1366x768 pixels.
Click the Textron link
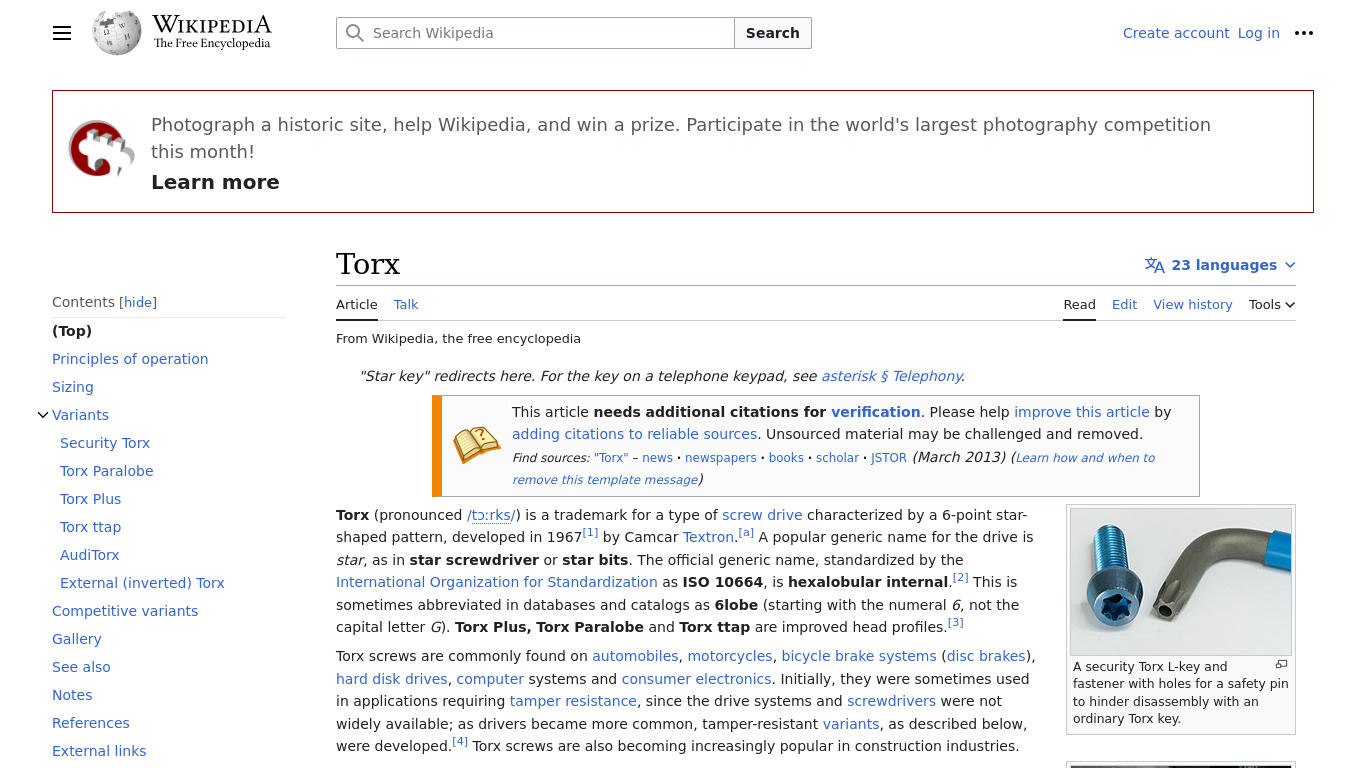pyautogui.click(x=709, y=537)
